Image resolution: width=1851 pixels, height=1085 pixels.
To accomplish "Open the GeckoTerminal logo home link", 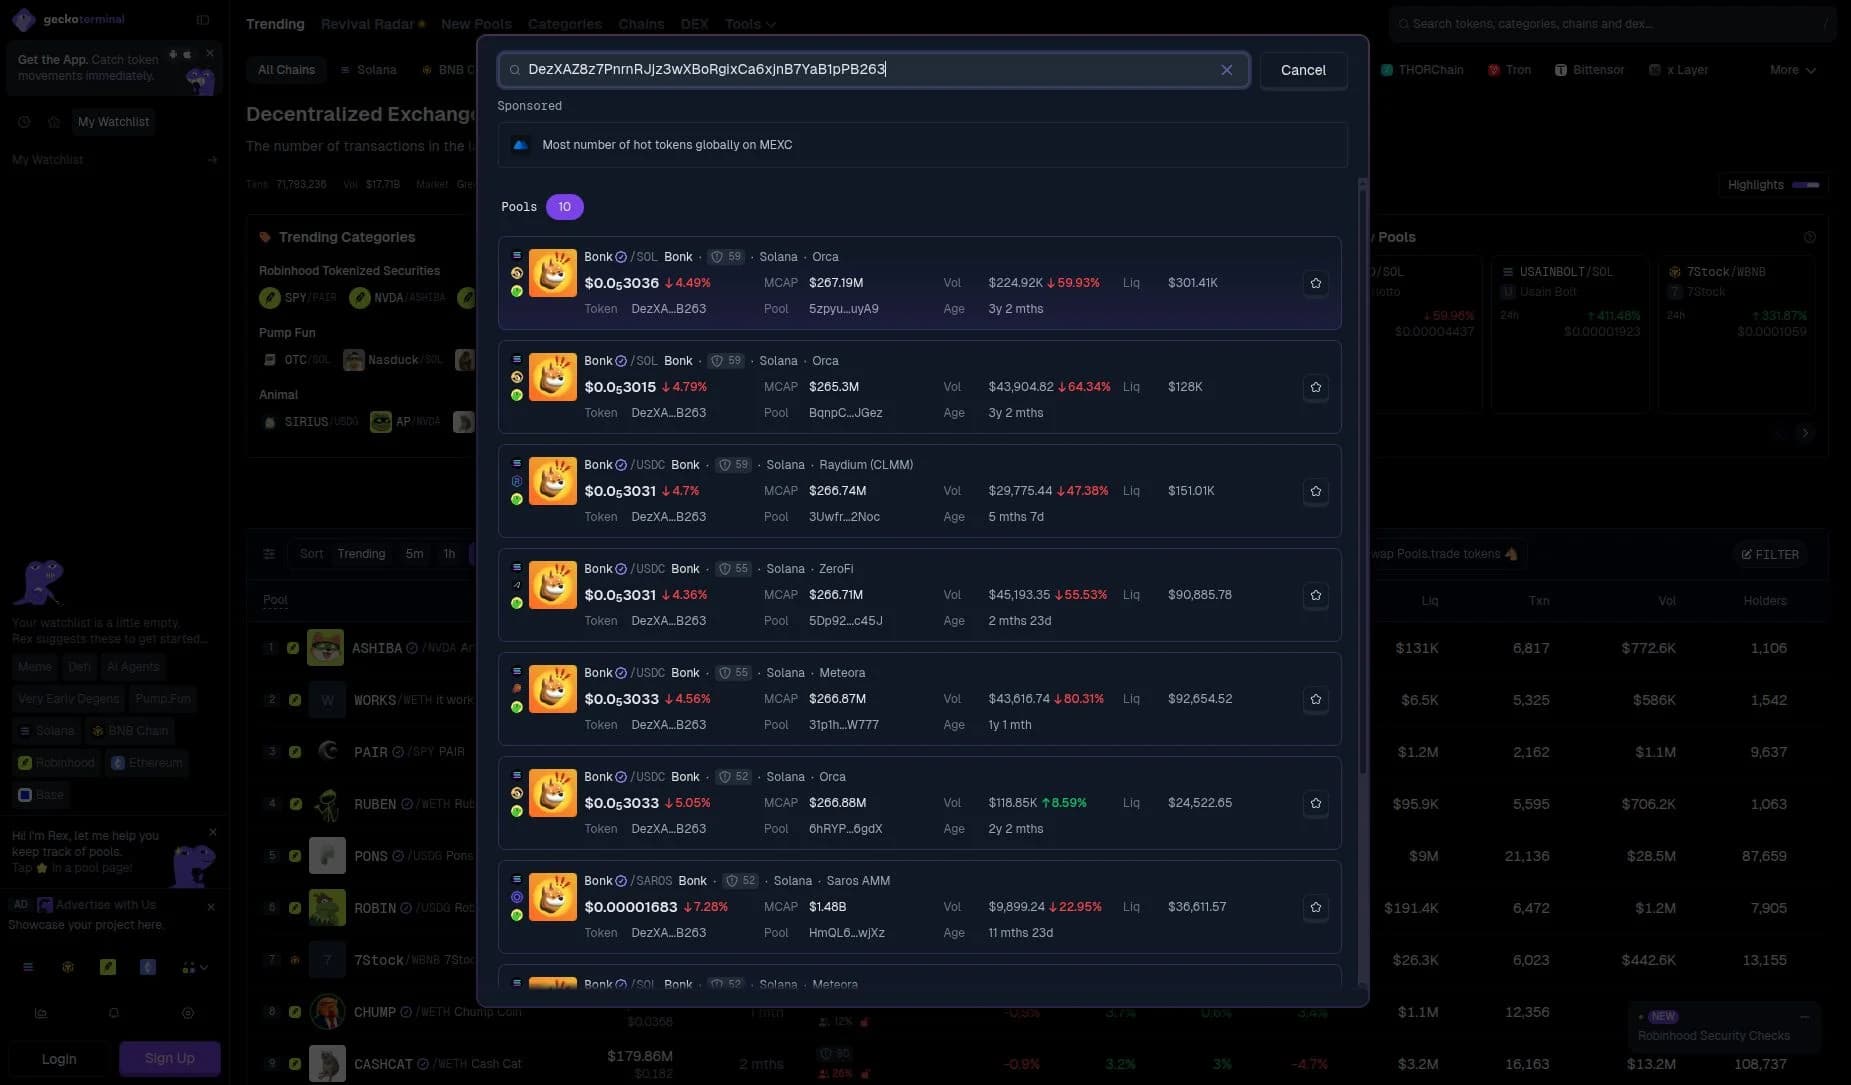I will click(69, 19).
